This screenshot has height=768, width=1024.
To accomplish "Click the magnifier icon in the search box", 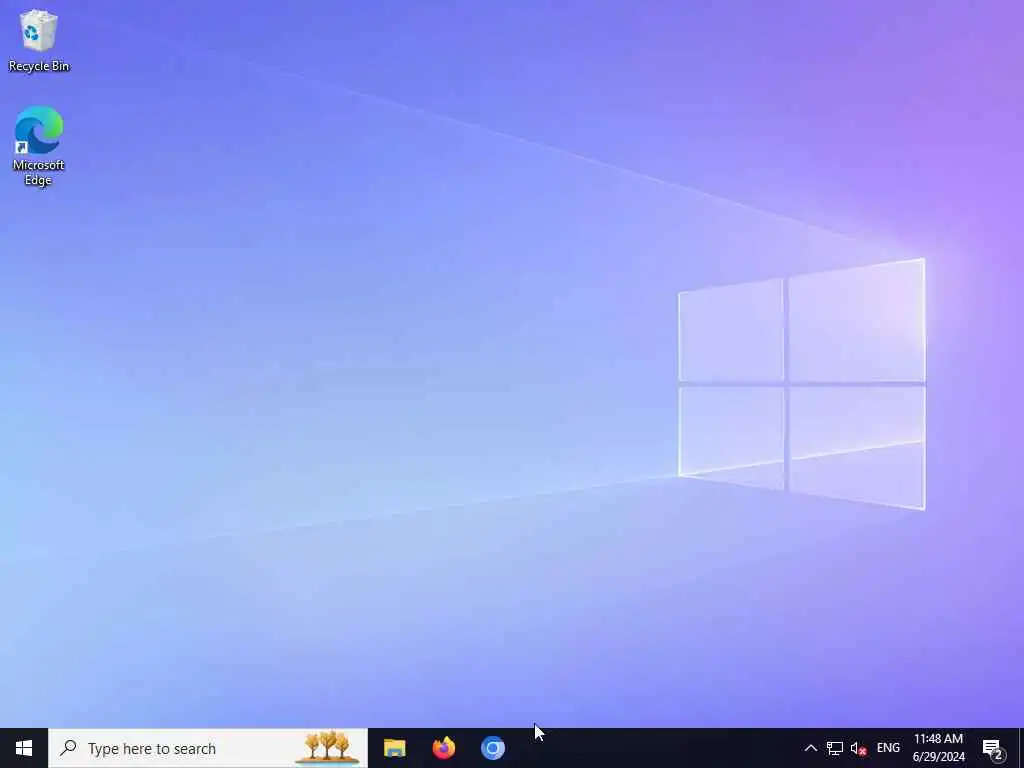I will pyautogui.click(x=68, y=748).
